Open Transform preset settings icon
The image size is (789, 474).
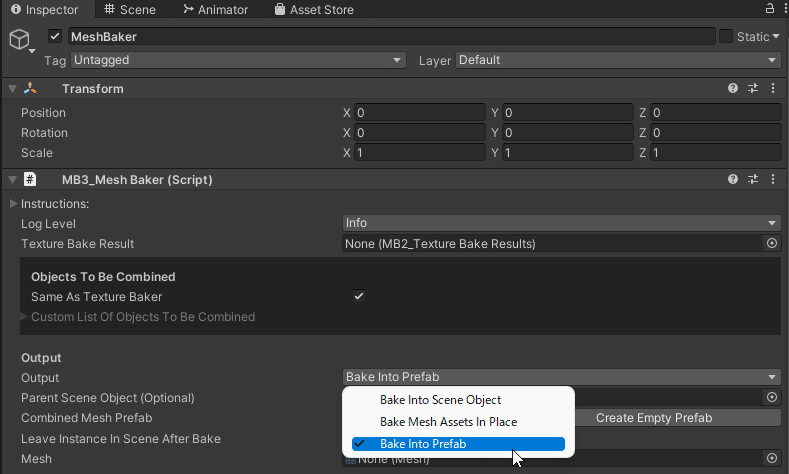click(x=753, y=89)
